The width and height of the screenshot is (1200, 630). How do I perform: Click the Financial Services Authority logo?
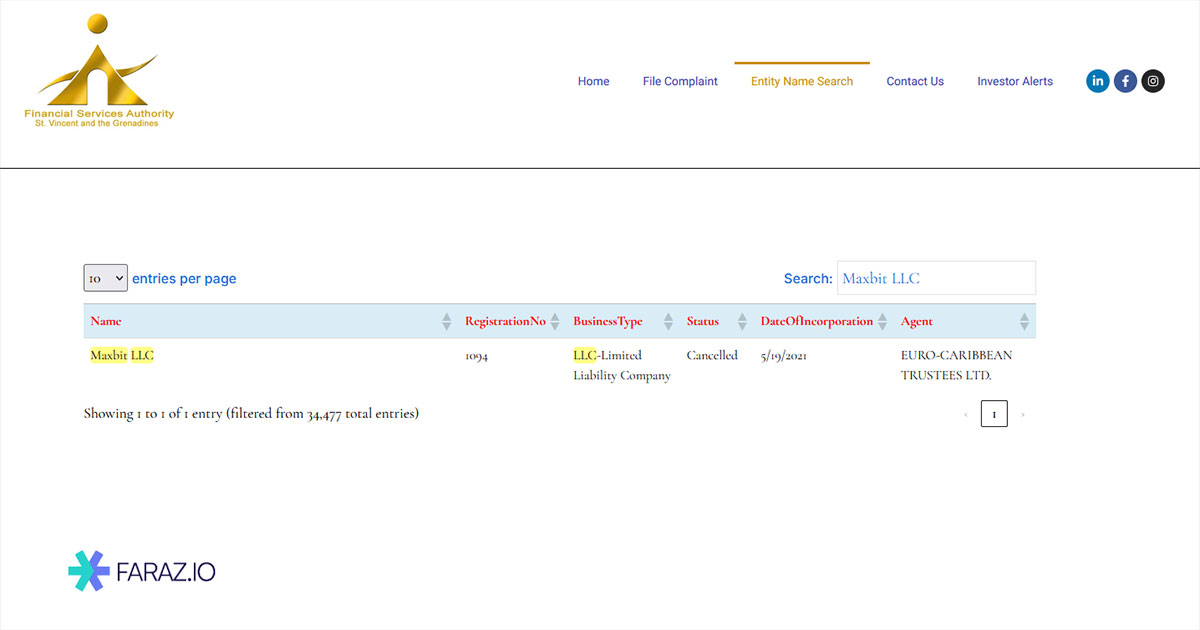point(98,72)
